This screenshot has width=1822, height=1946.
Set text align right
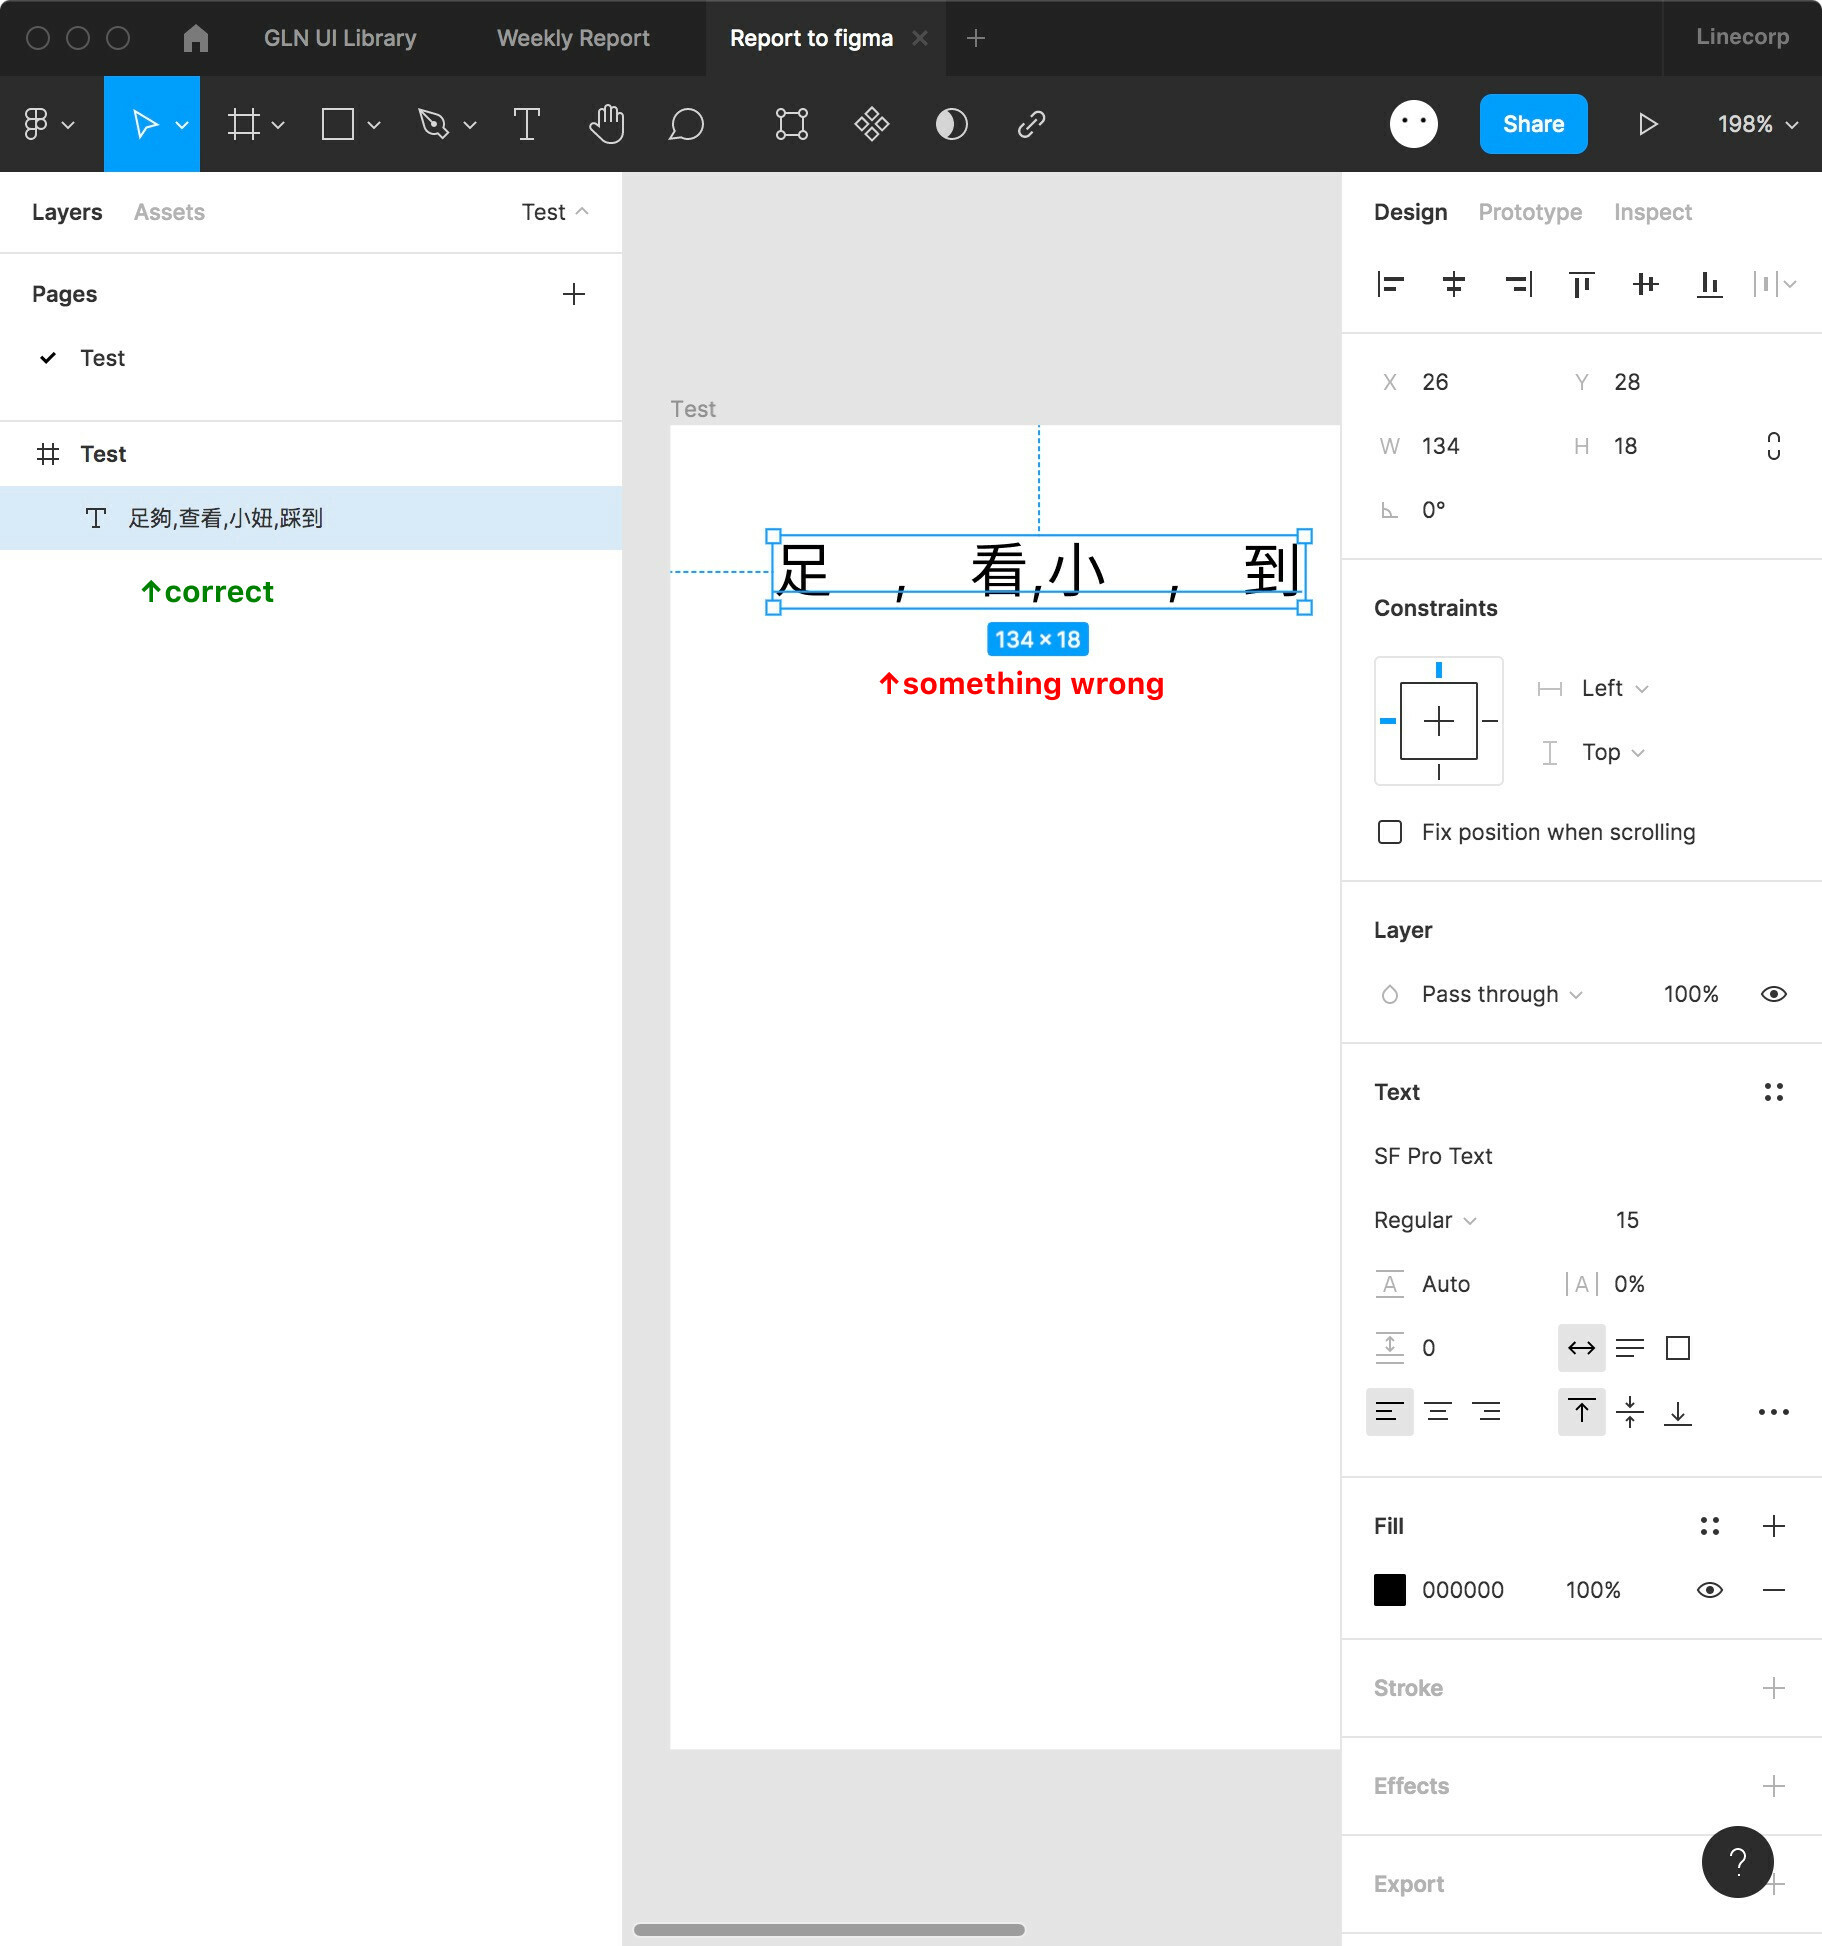coord(1486,1412)
